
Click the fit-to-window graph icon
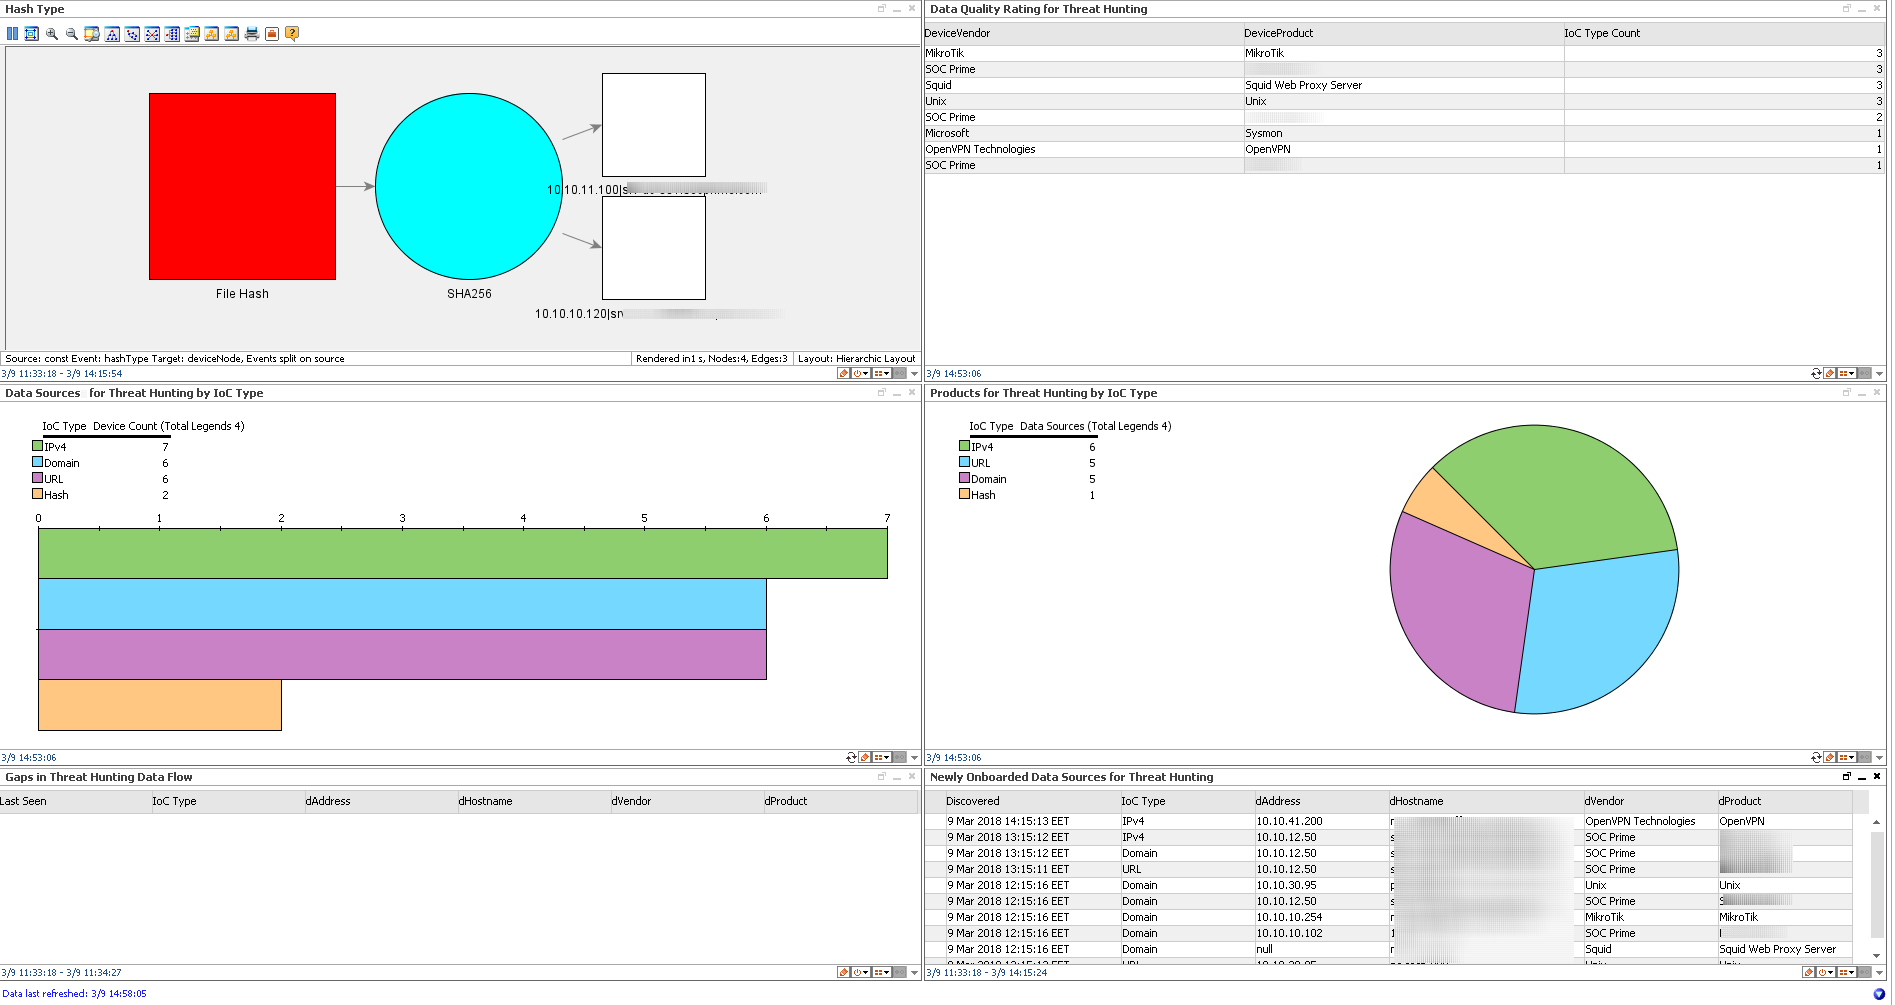coord(32,34)
